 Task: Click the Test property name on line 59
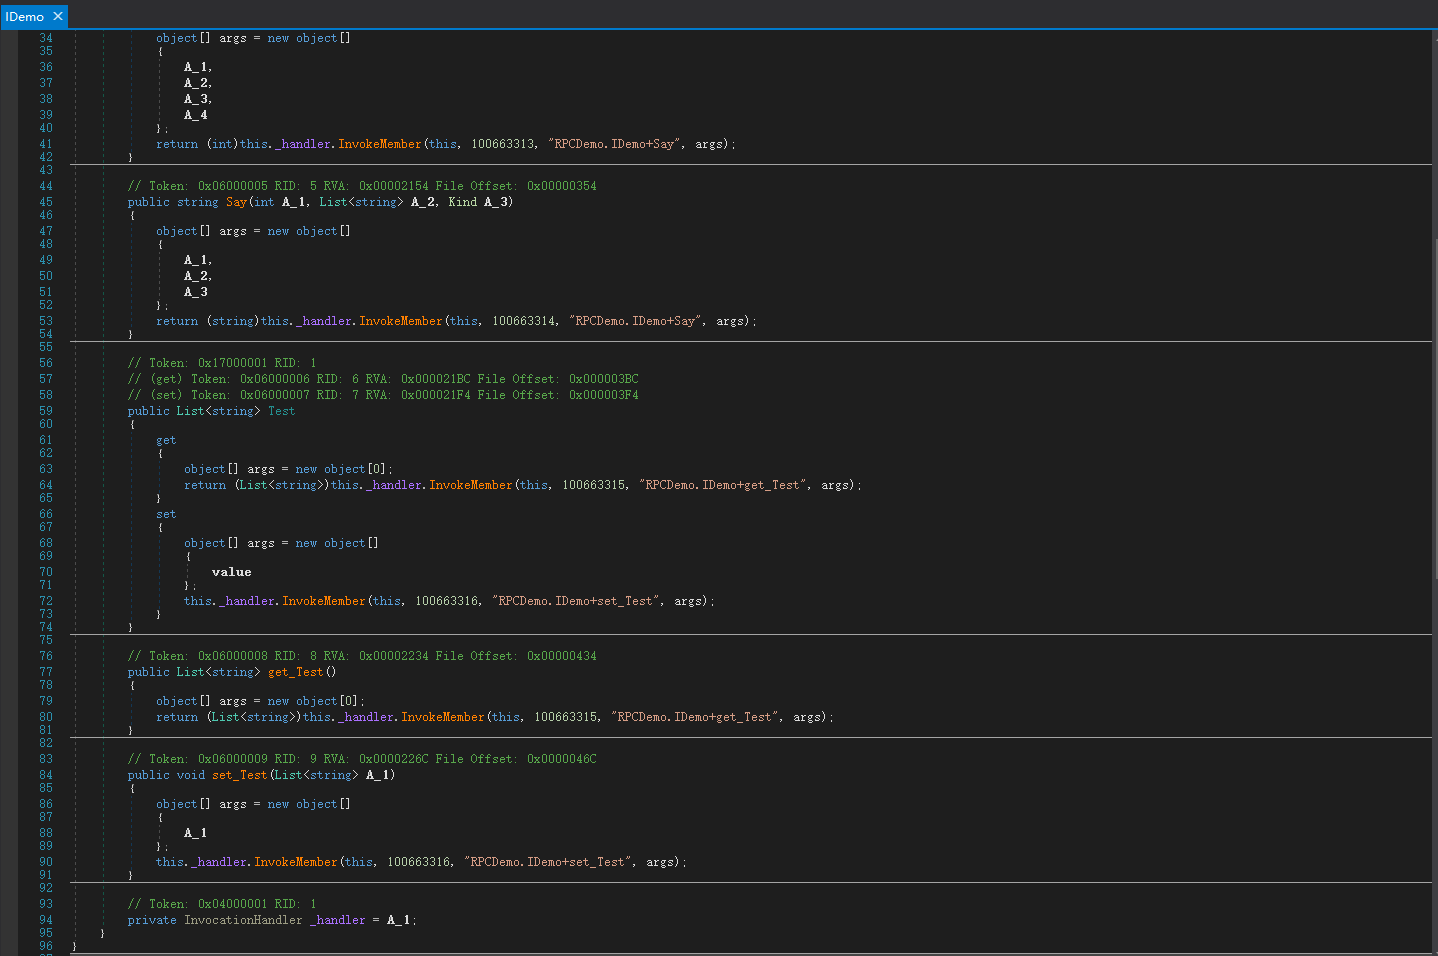click(281, 411)
